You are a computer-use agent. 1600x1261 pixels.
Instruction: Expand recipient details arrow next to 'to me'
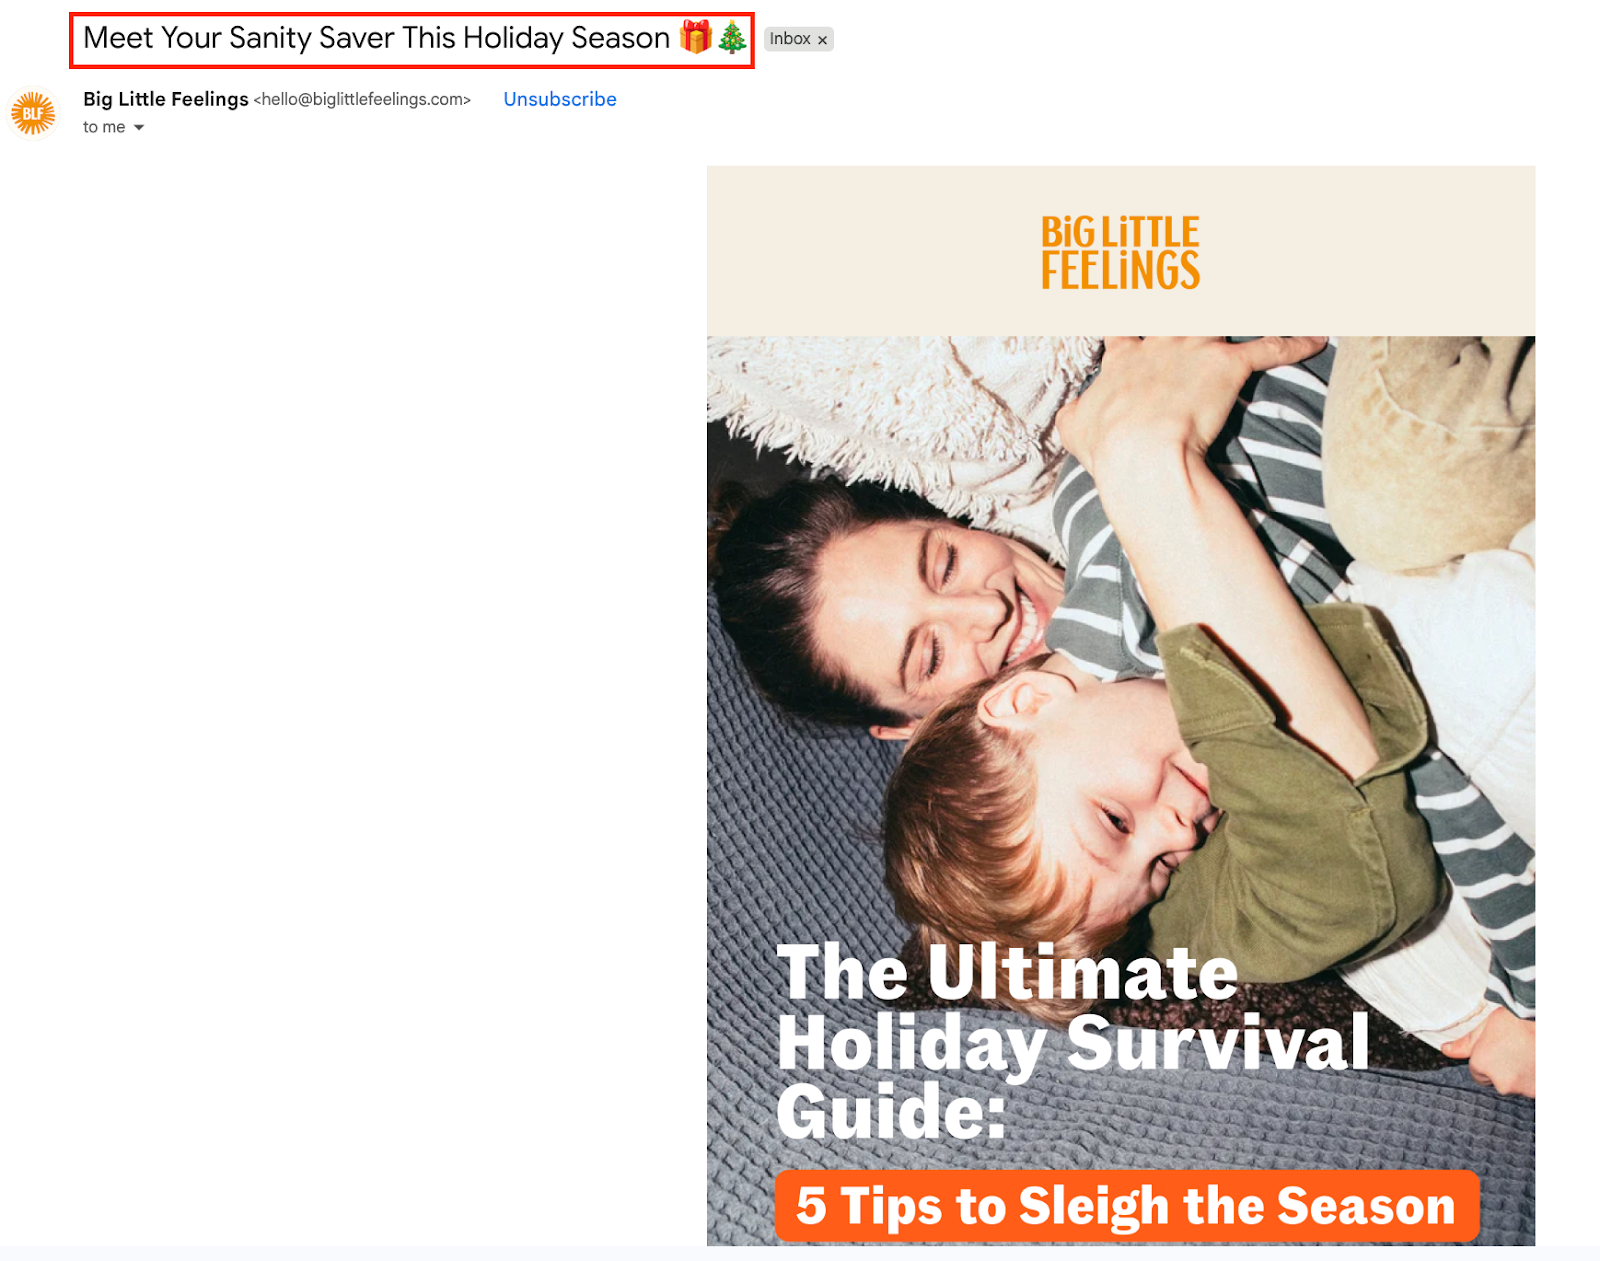[x=139, y=127]
